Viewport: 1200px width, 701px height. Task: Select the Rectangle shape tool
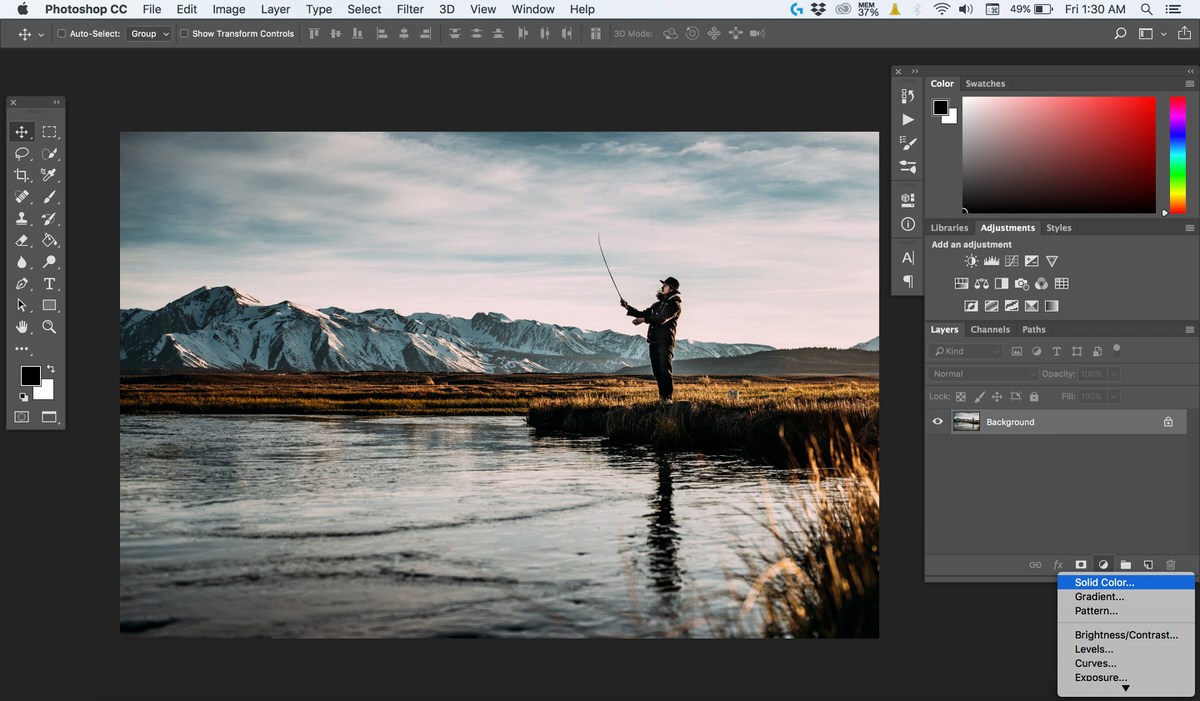tap(49, 305)
